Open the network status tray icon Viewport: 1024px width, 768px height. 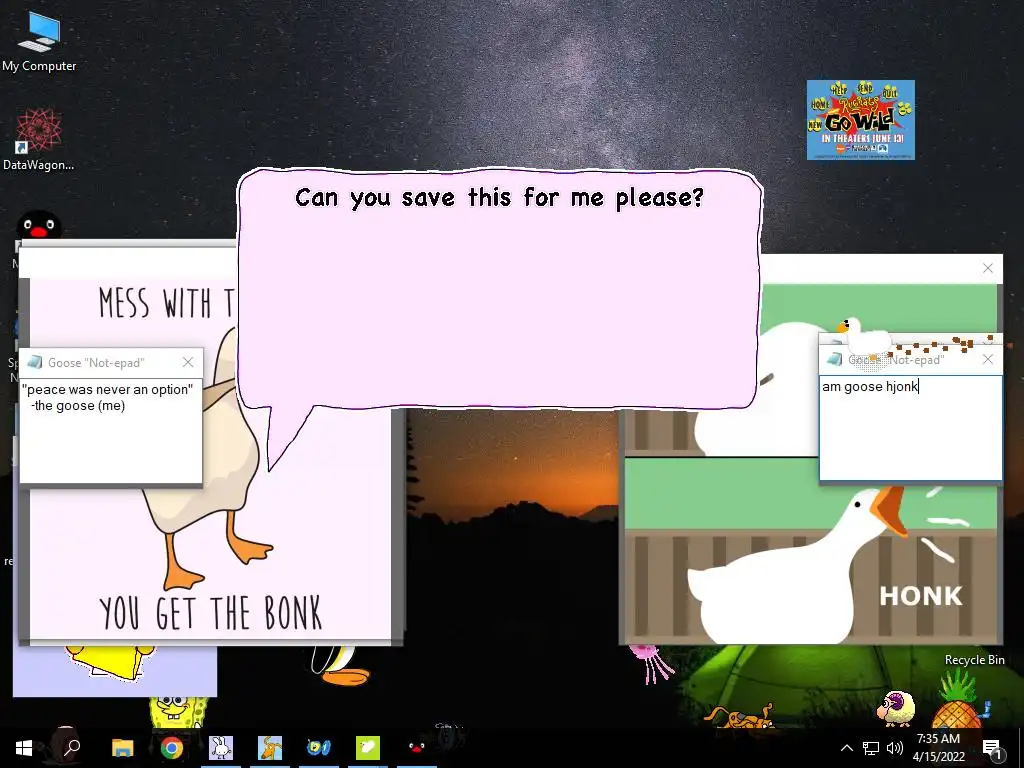click(871, 748)
